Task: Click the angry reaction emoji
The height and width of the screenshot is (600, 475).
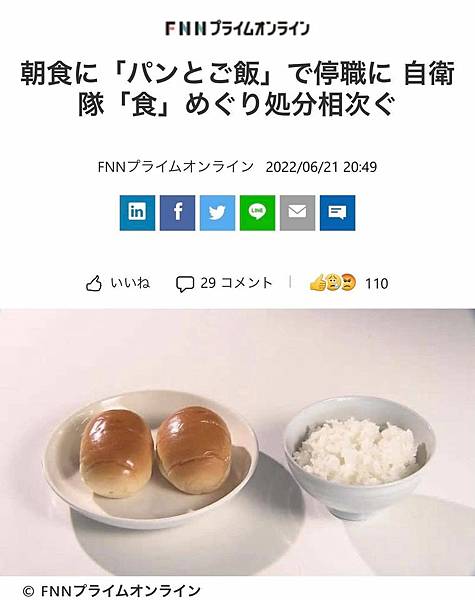Action: [348, 283]
